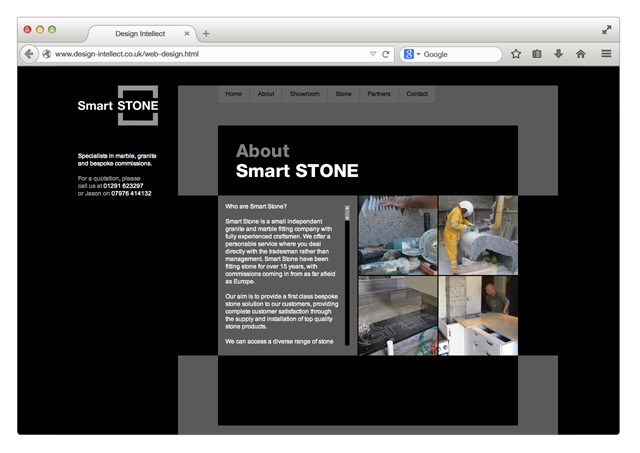
Task: Enter full screen with the expand arrows icon
Action: pyautogui.click(x=606, y=30)
